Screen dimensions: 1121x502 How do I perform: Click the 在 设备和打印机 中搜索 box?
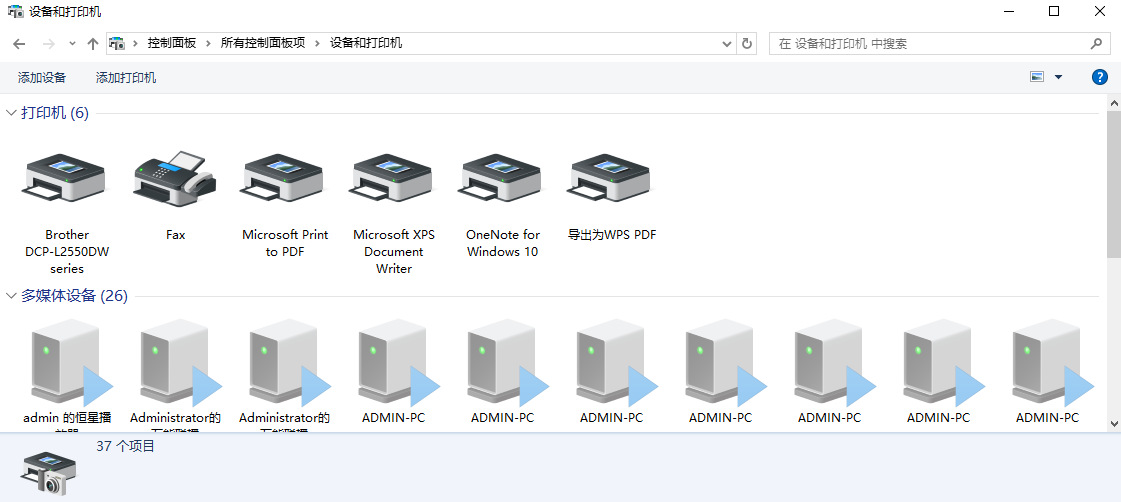(x=930, y=43)
